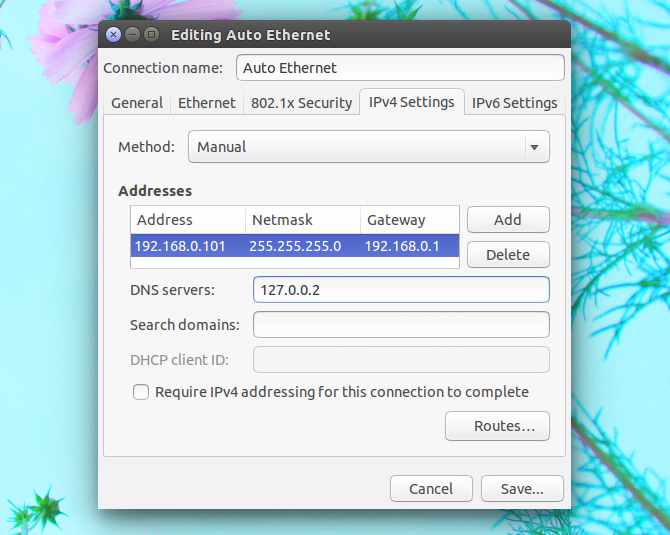Viewport: 670px width, 535px height.
Task: Click the Search domains text box
Action: click(401, 325)
